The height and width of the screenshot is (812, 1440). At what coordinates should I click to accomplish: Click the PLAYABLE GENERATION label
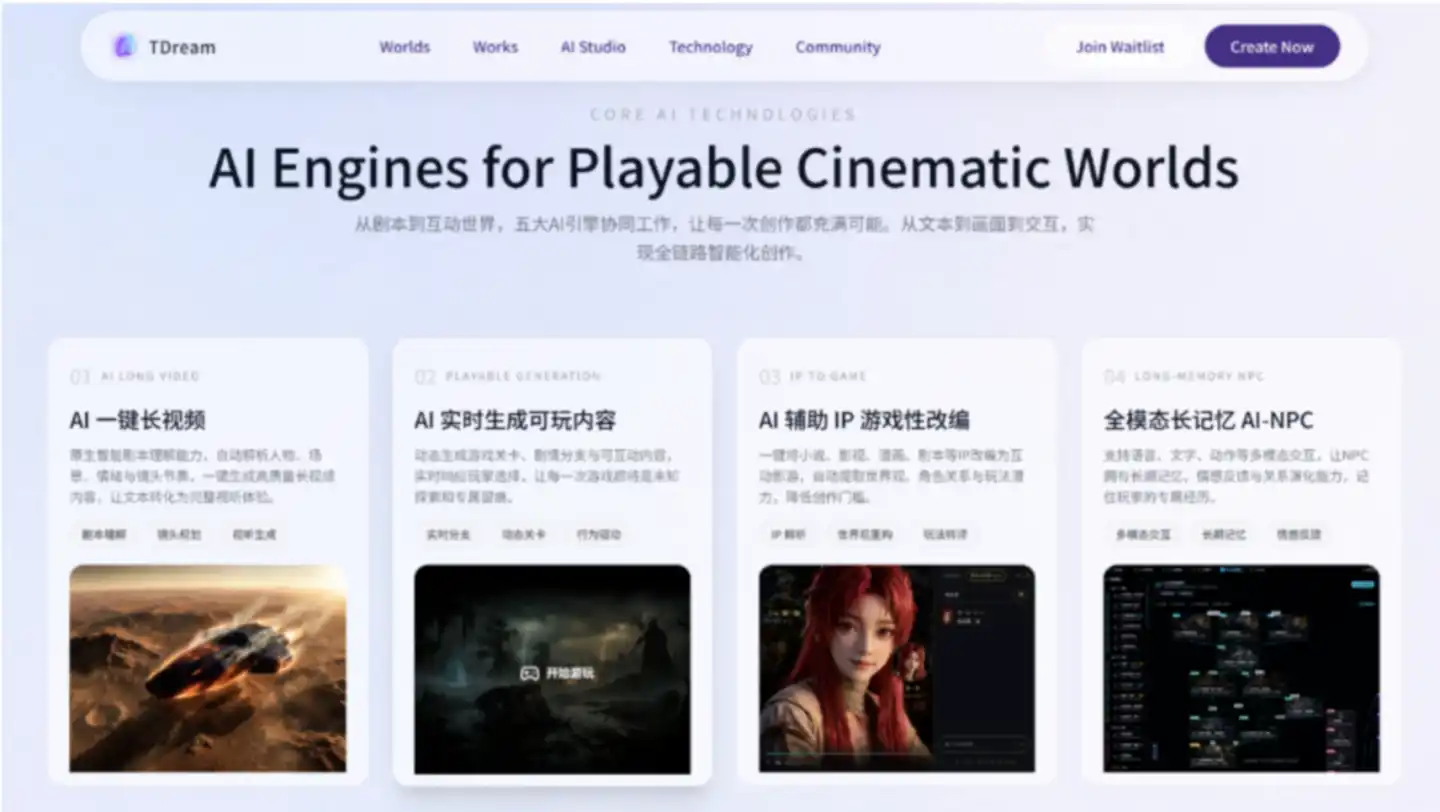coord(523,376)
